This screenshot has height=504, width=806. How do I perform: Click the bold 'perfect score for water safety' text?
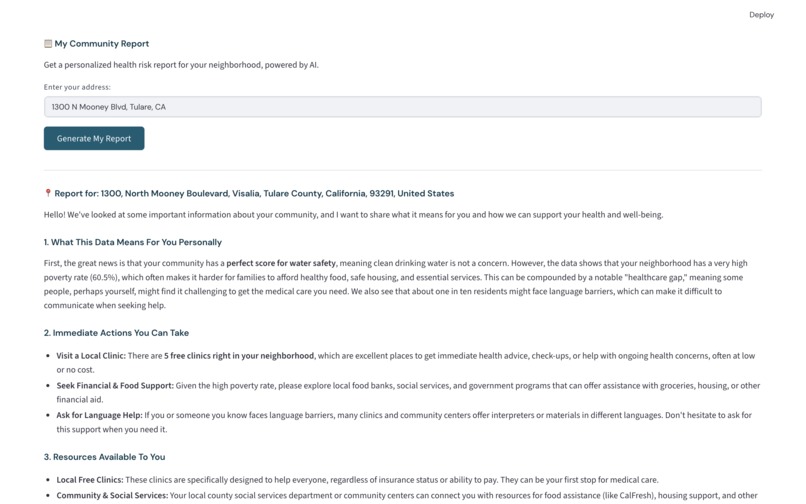tap(281, 263)
